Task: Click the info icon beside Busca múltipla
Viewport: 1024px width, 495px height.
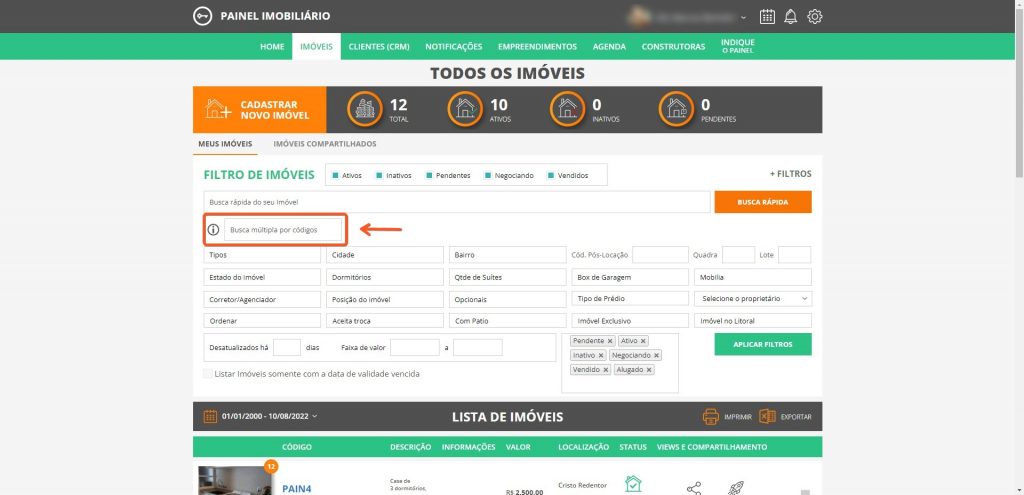Action: [213, 230]
